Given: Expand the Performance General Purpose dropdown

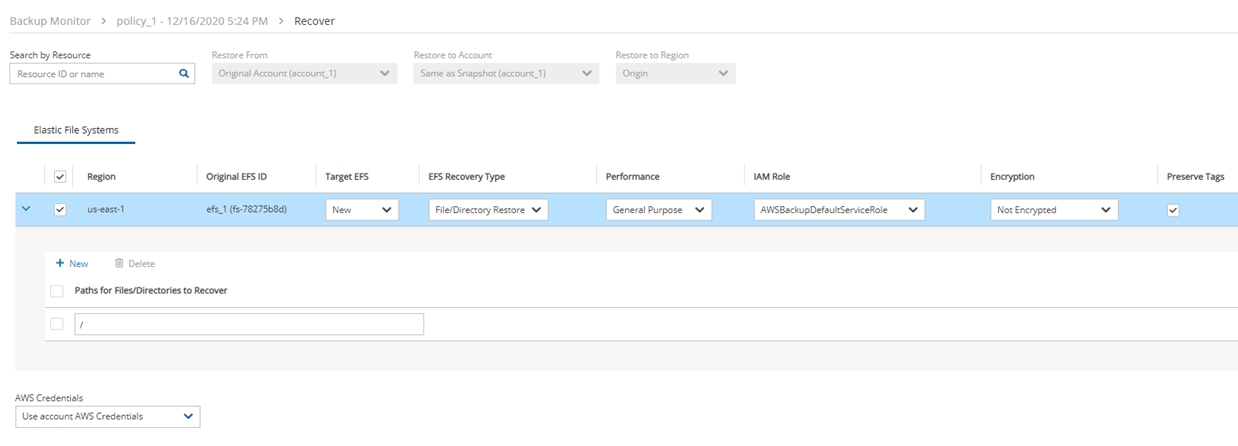Looking at the screenshot, I should tap(658, 210).
